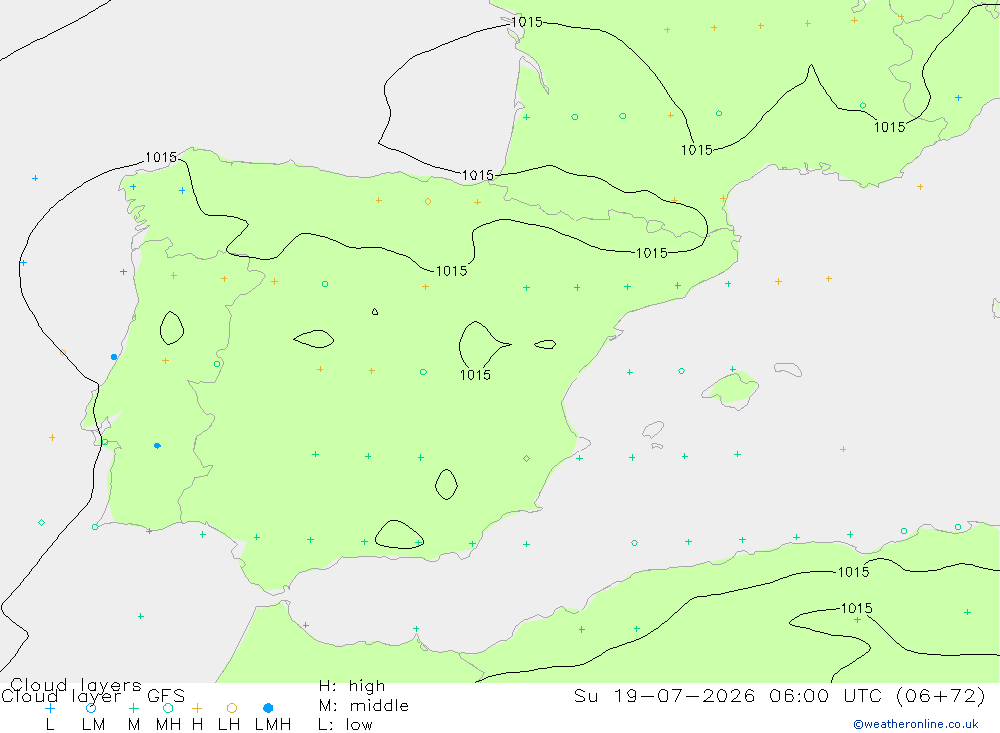The height and width of the screenshot is (733, 1000).
Task: Click the blue plus low-cloud legend symbol
Action: pos(50,708)
